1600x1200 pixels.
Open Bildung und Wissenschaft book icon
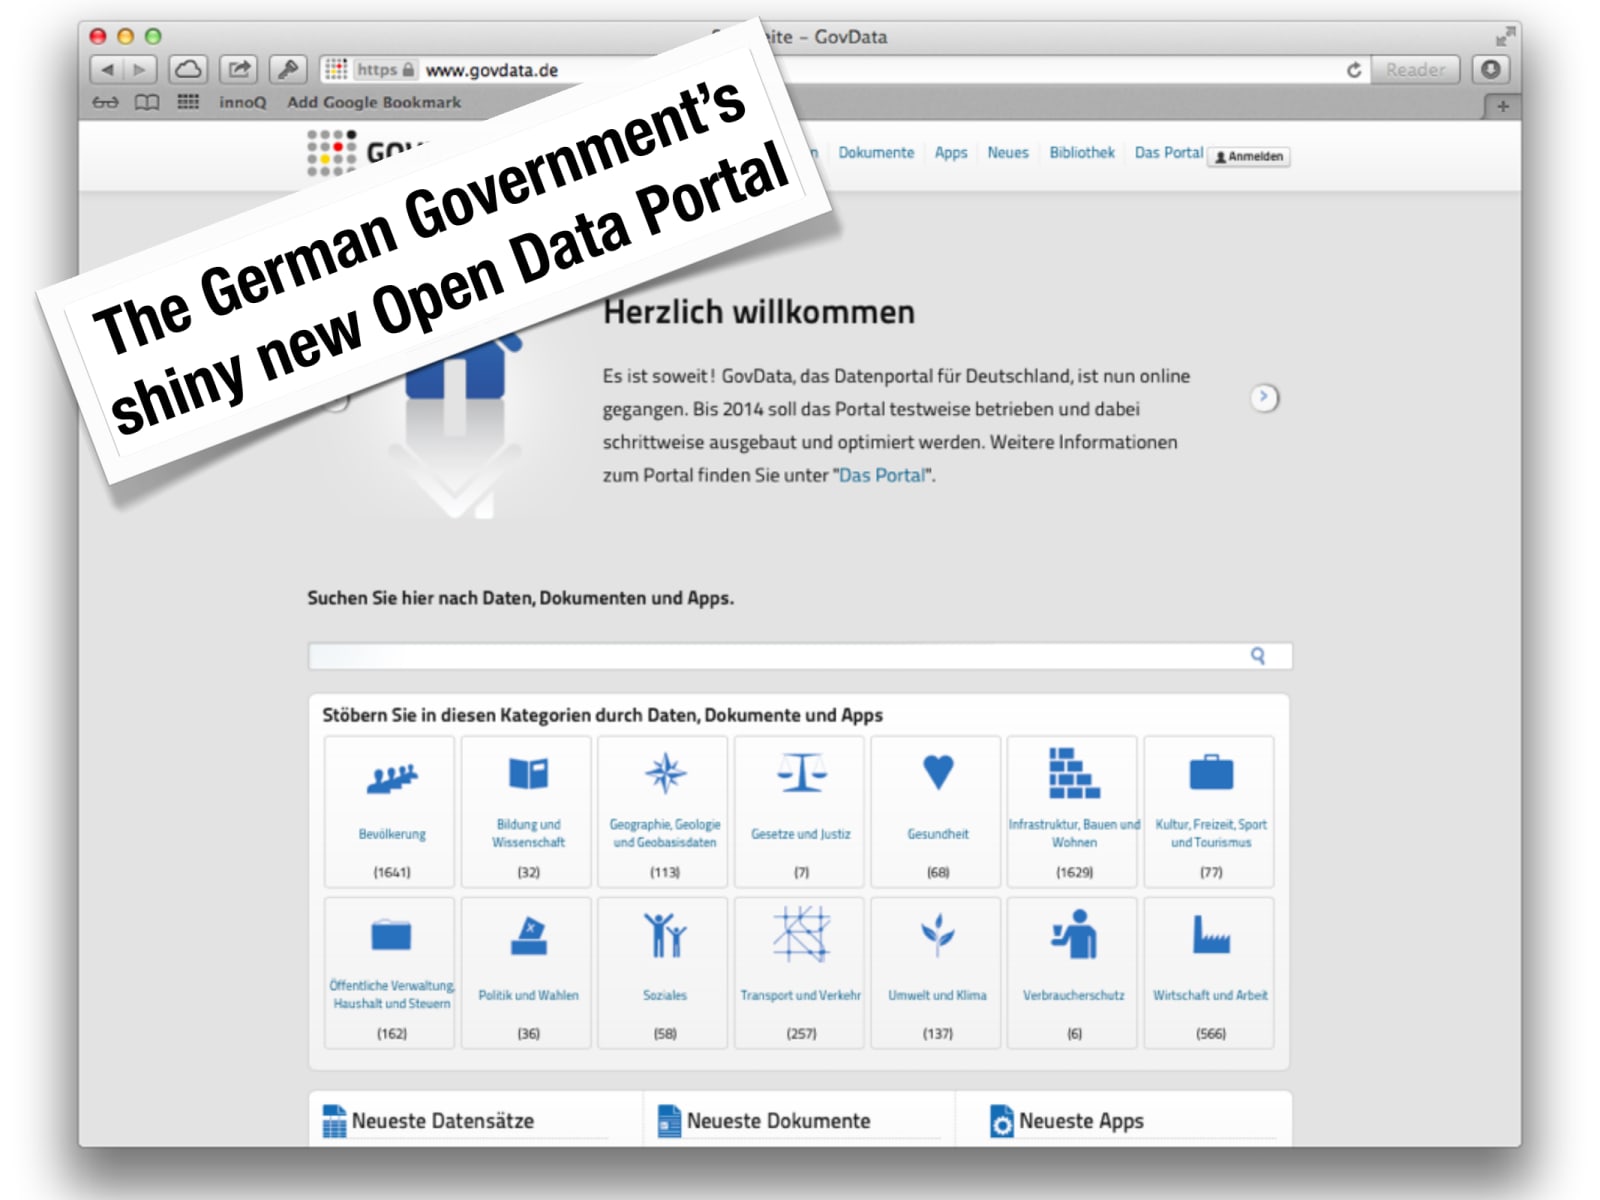pos(528,774)
